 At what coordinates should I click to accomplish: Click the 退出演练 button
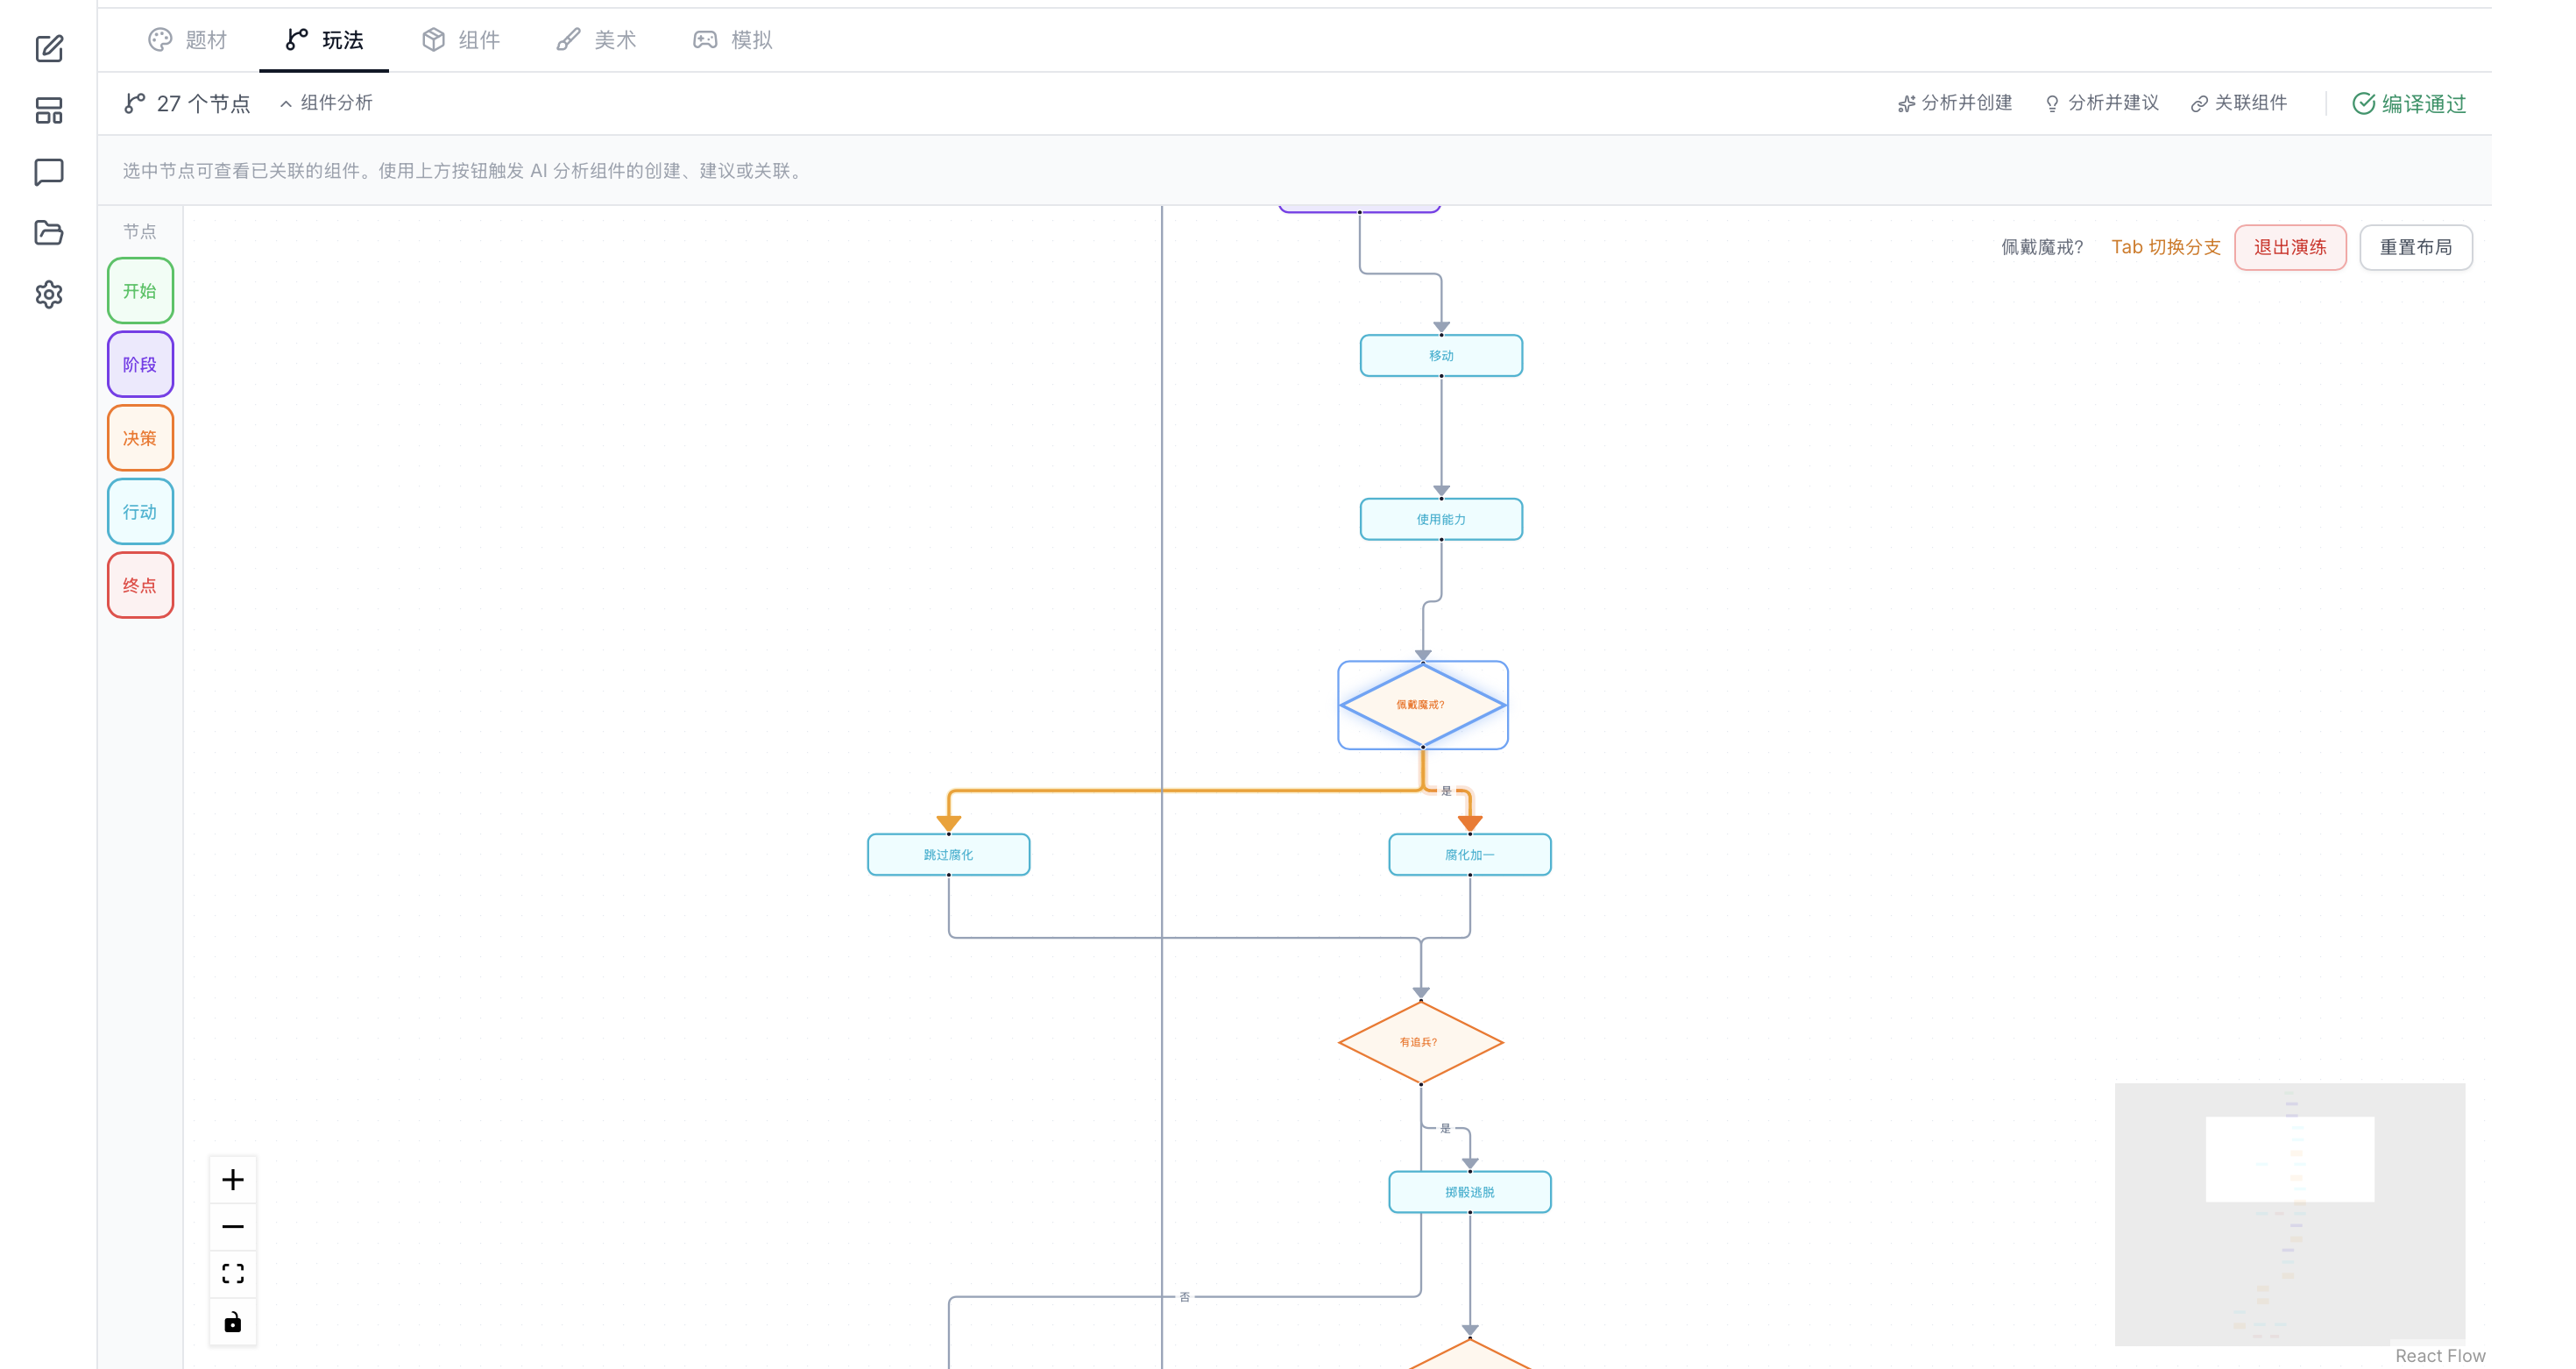[2290, 247]
